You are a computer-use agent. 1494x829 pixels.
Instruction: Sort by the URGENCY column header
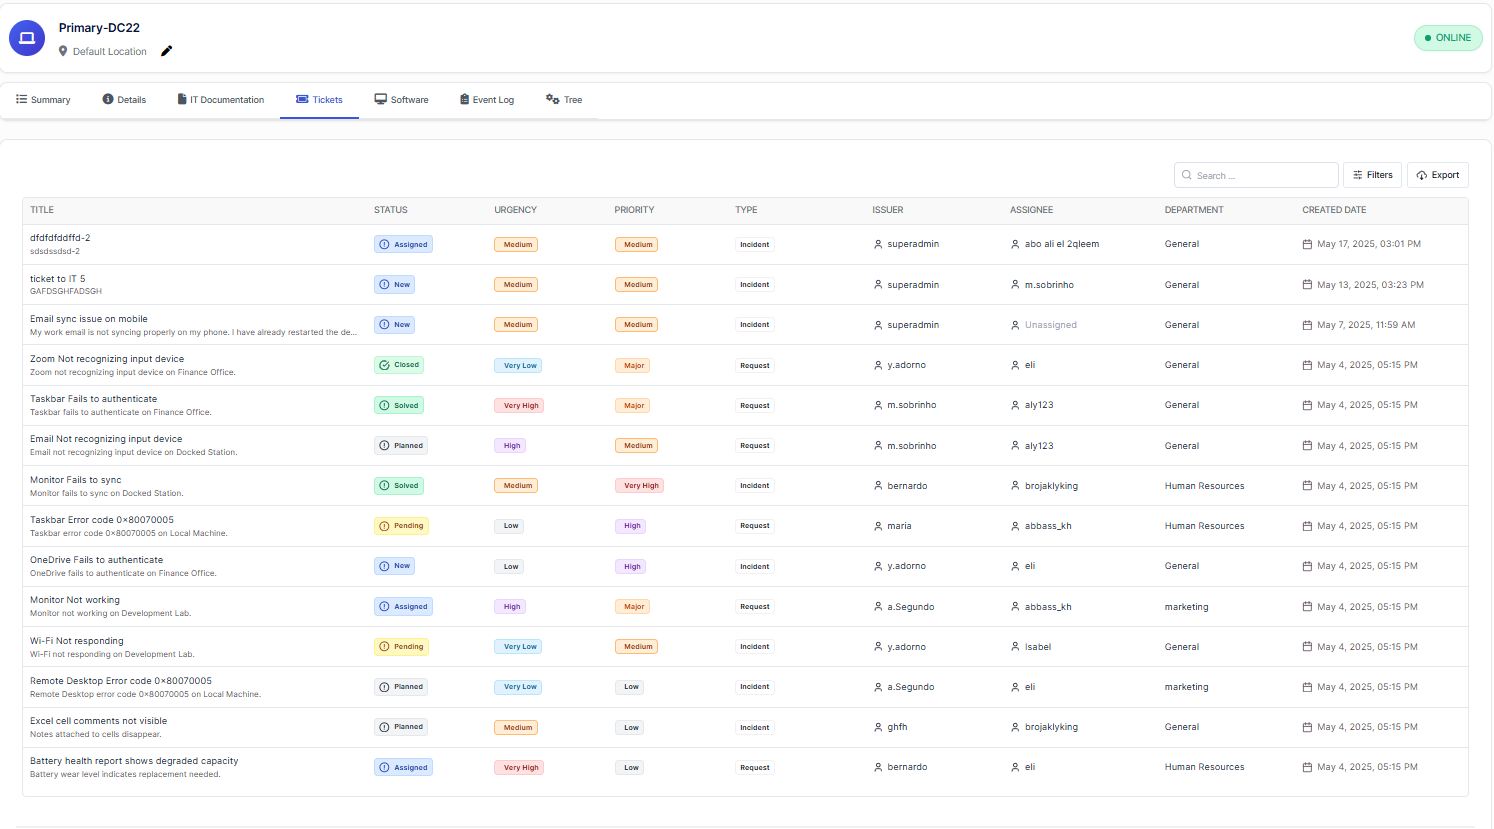coord(515,210)
